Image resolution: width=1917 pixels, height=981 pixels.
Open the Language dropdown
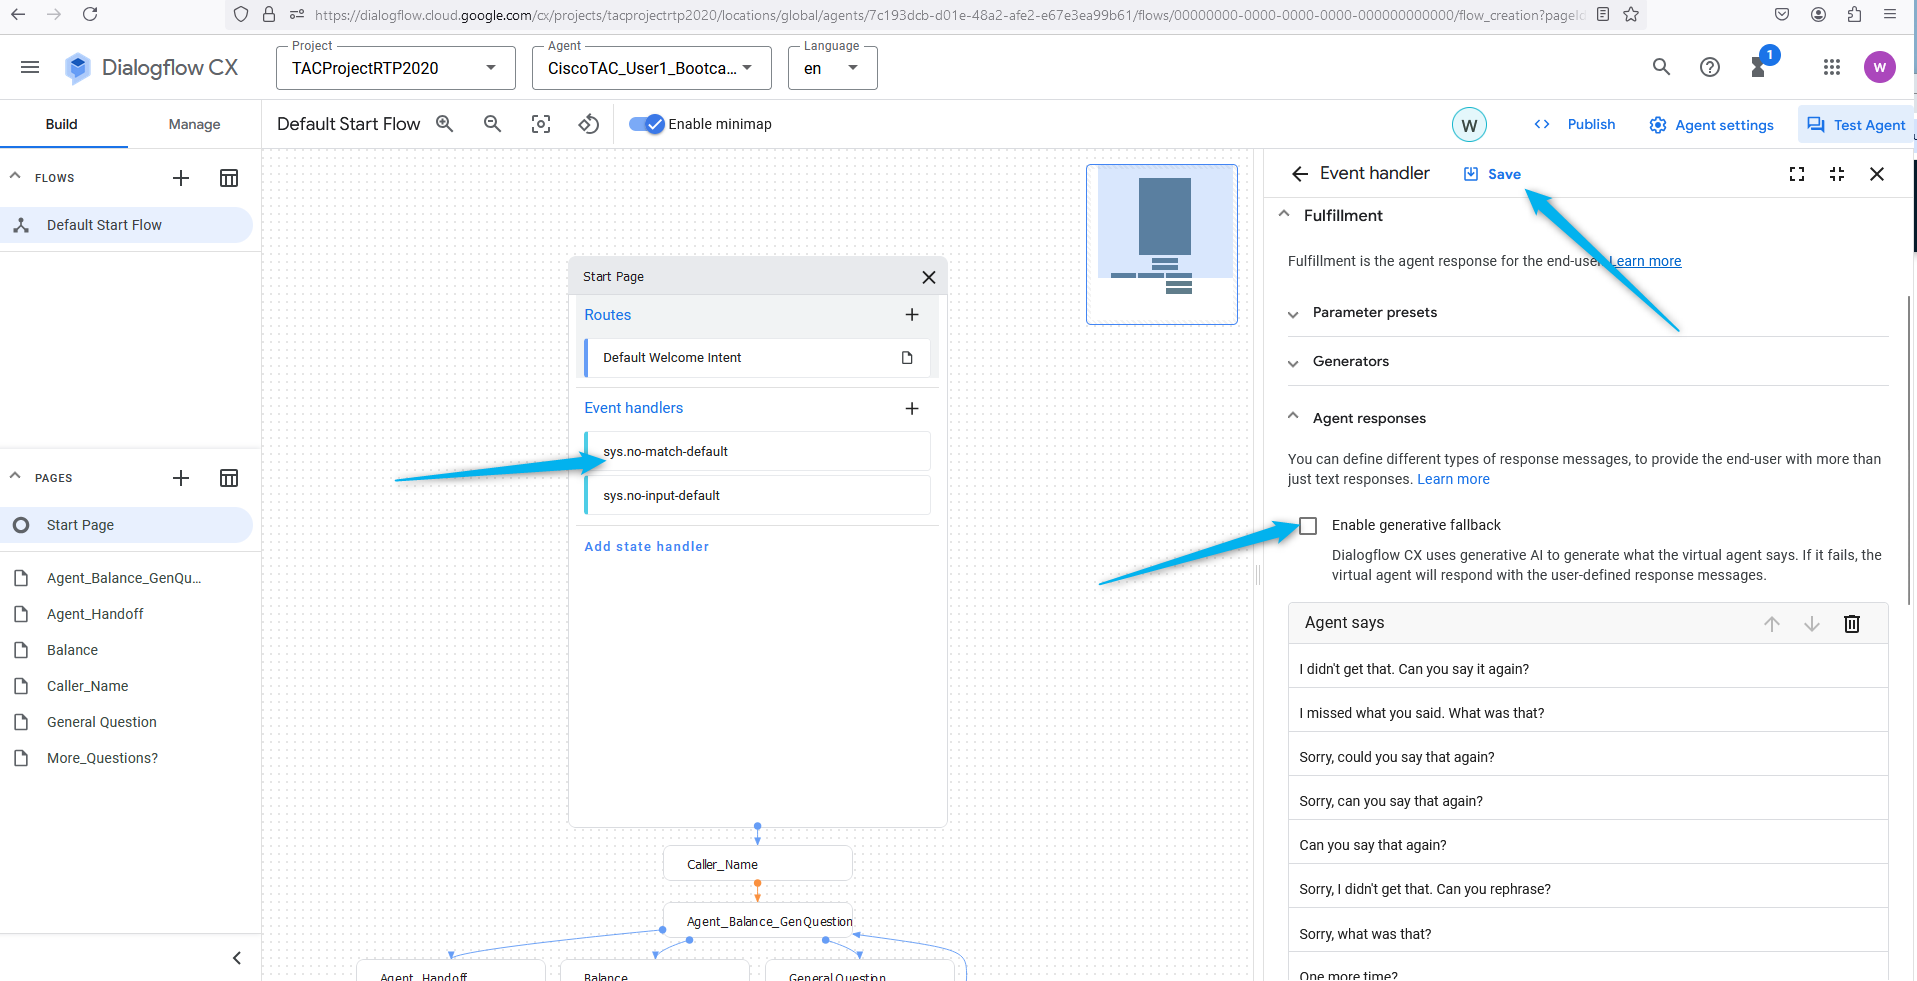click(x=833, y=68)
